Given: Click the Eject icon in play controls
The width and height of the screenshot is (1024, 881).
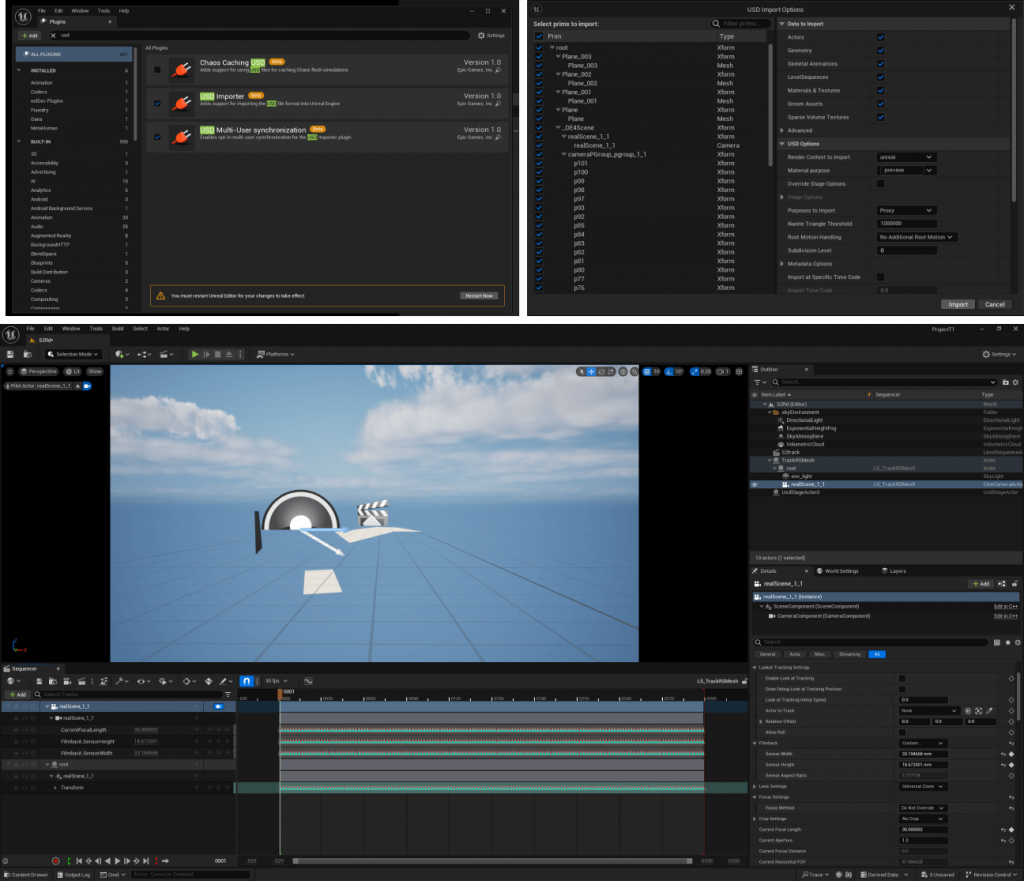Looking at the screenshot, I should (229, 354).
